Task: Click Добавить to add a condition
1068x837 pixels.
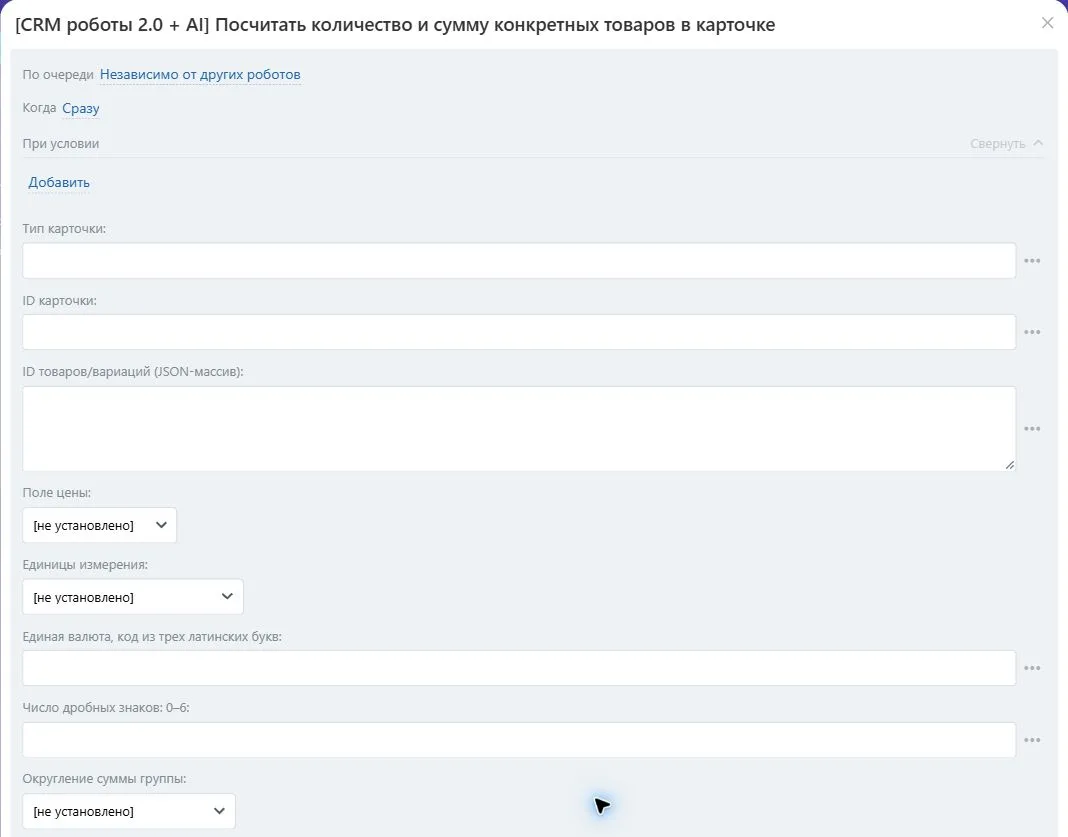Action: 59,183
